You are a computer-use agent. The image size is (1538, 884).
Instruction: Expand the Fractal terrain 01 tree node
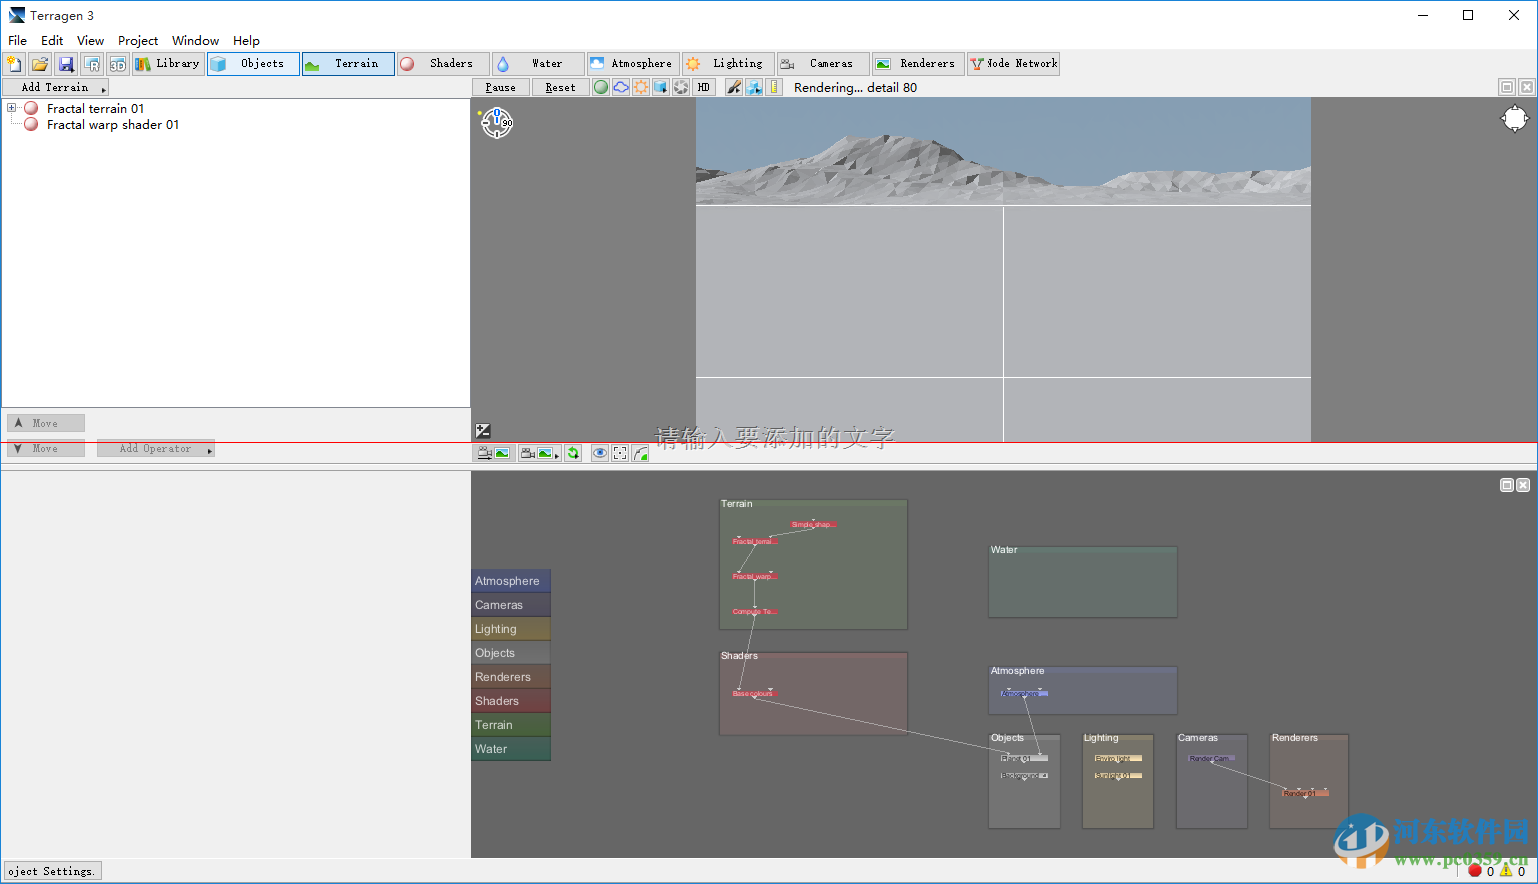tap(12, 108)
